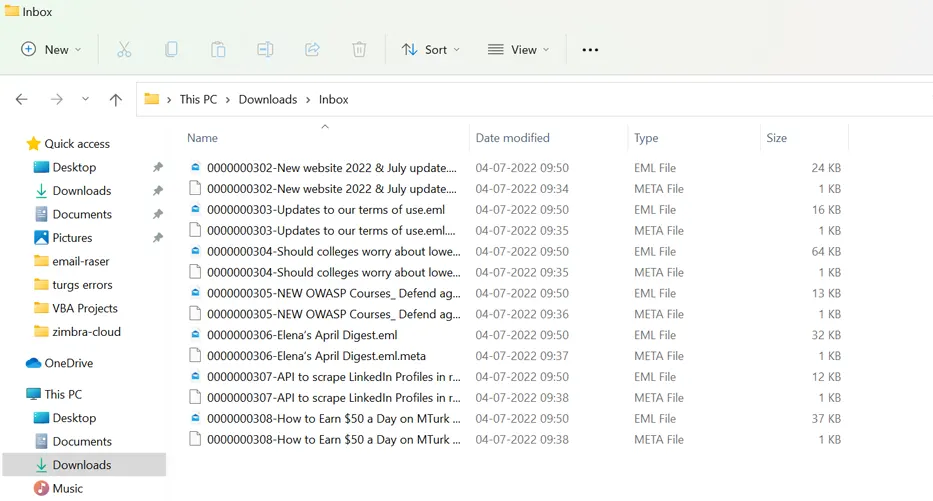The width and height of the screenshot is (933, 501).
Task: Select 0000000307 API scrape LinkedIn META file
Action: 334,397
